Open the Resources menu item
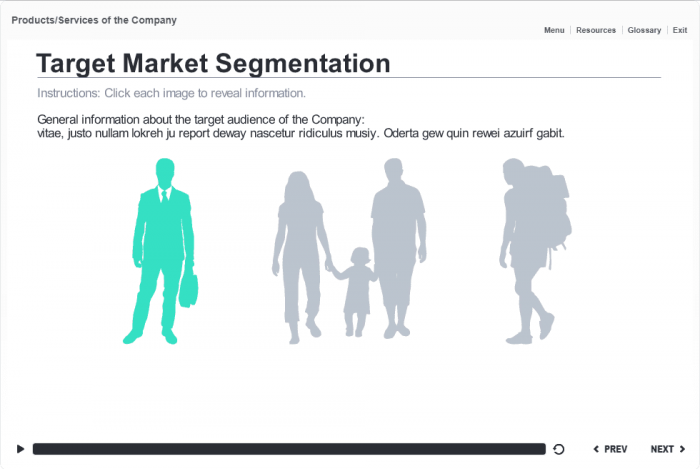 pyautogui.click(x=596, y=30)
